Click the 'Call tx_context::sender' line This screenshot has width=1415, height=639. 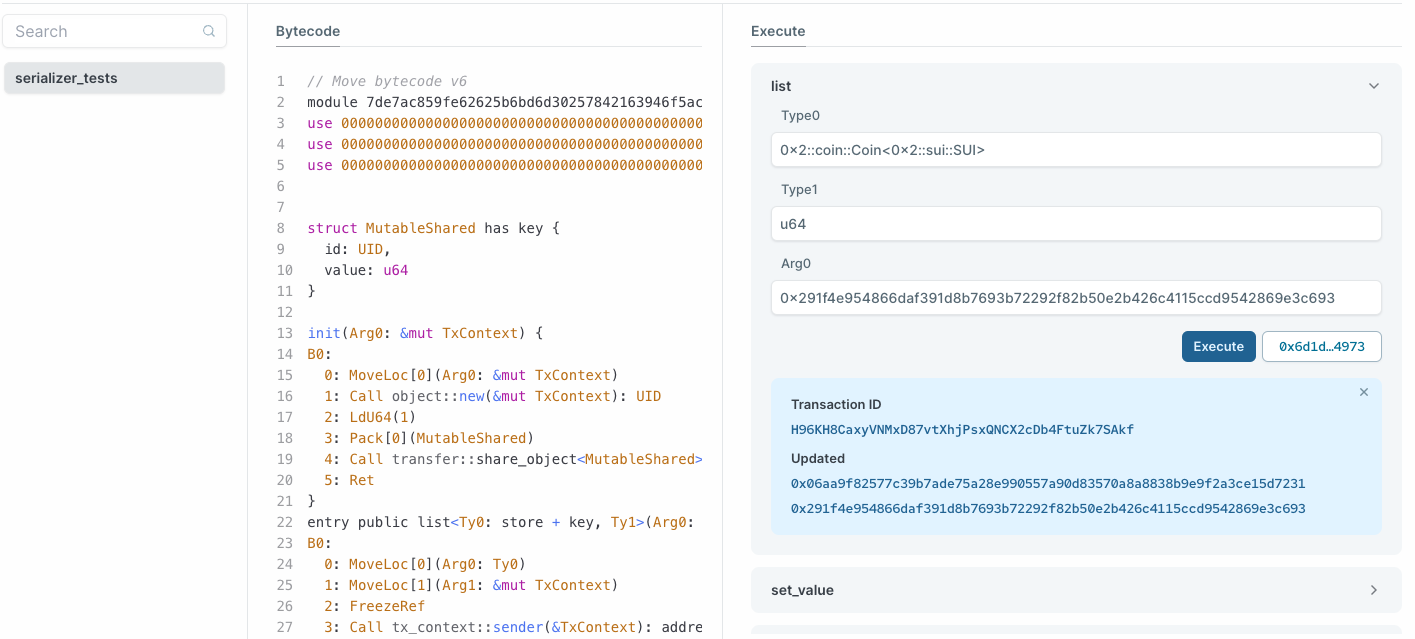click(x=513, y=627)
